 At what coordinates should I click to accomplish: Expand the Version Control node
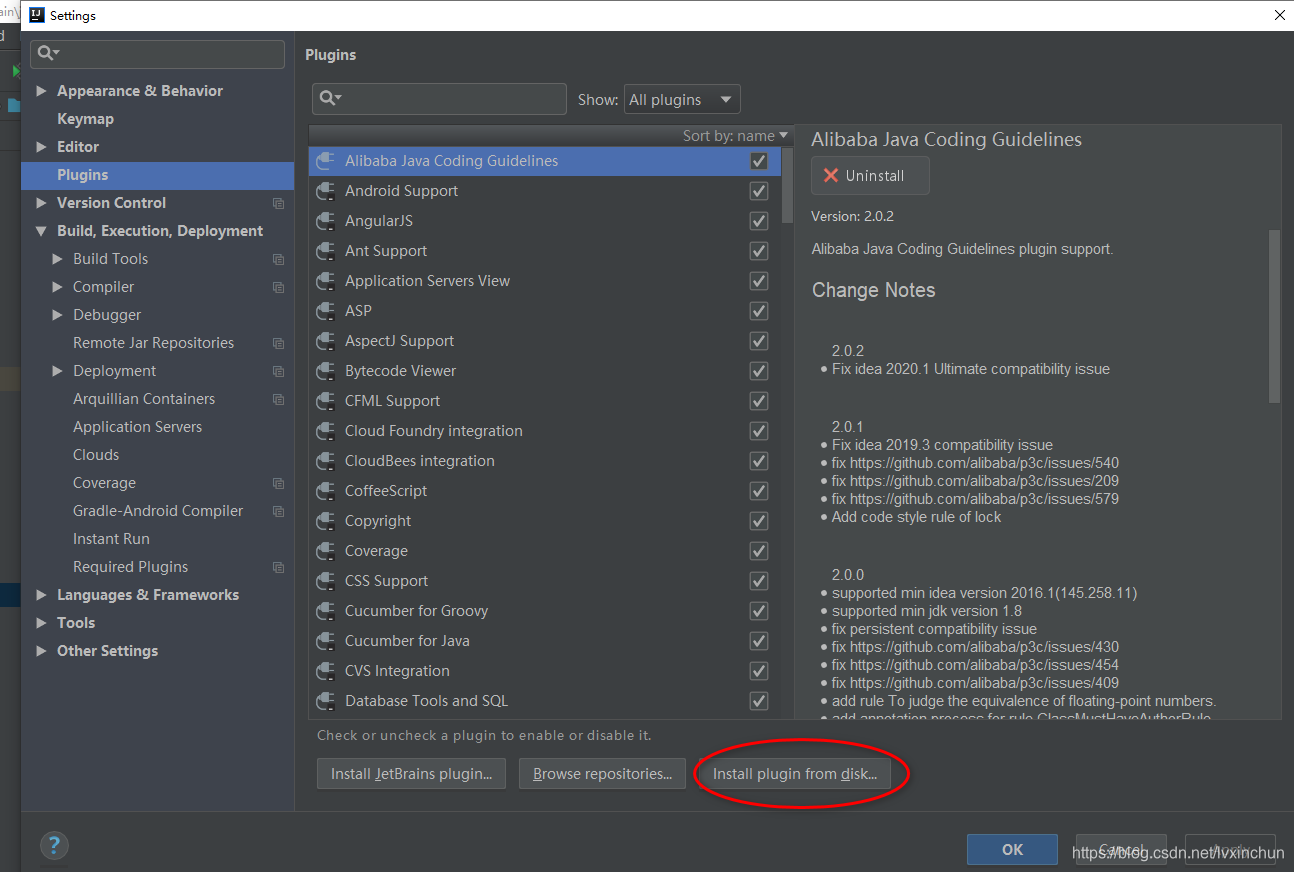(41, 203)
